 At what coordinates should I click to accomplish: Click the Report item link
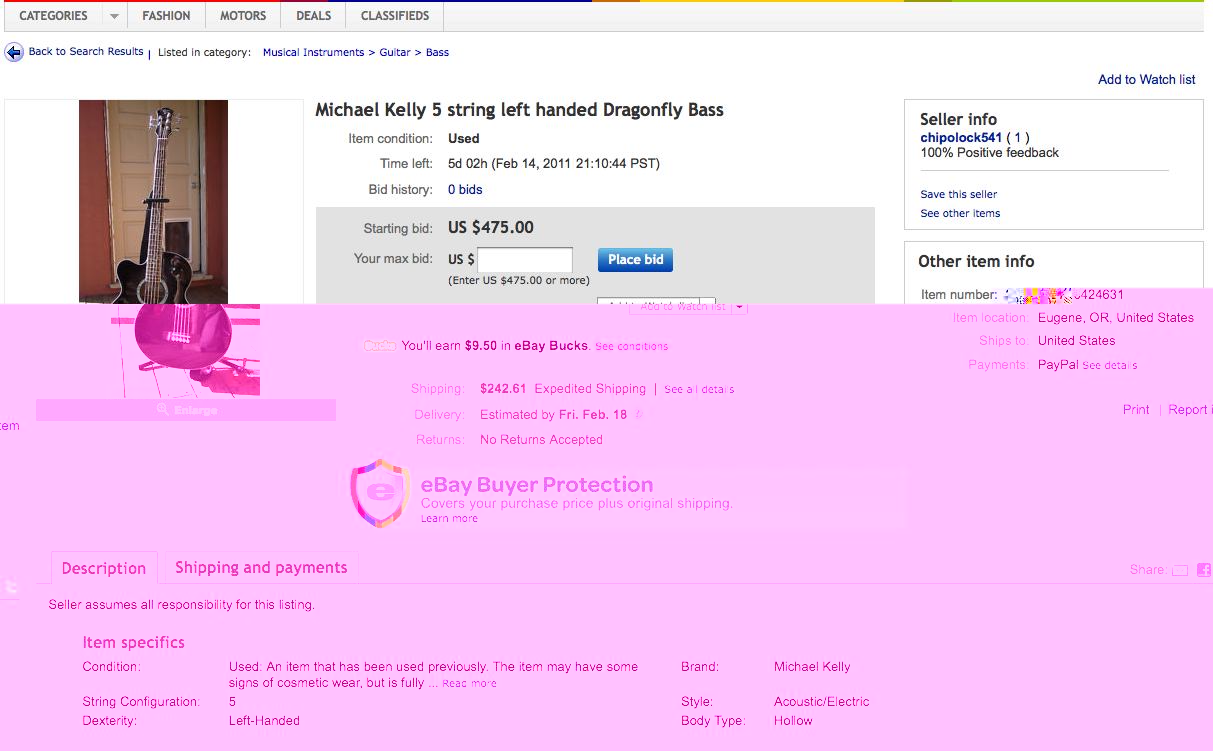[x=1190, y=409]
